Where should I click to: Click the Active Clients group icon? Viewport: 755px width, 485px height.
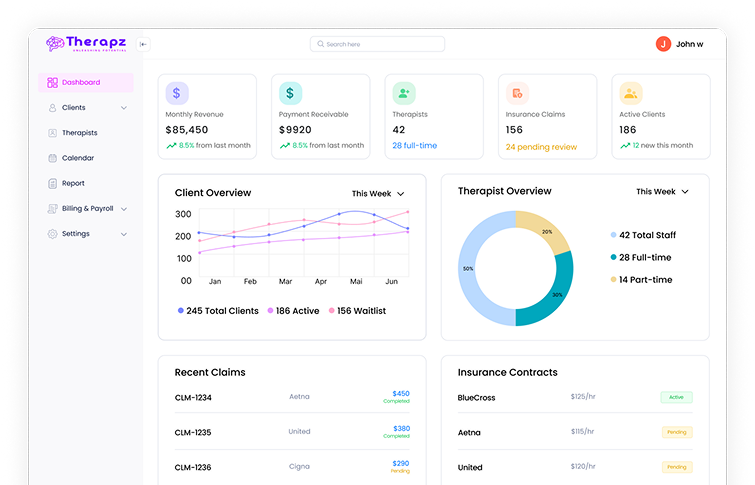(x=630, y=93)
